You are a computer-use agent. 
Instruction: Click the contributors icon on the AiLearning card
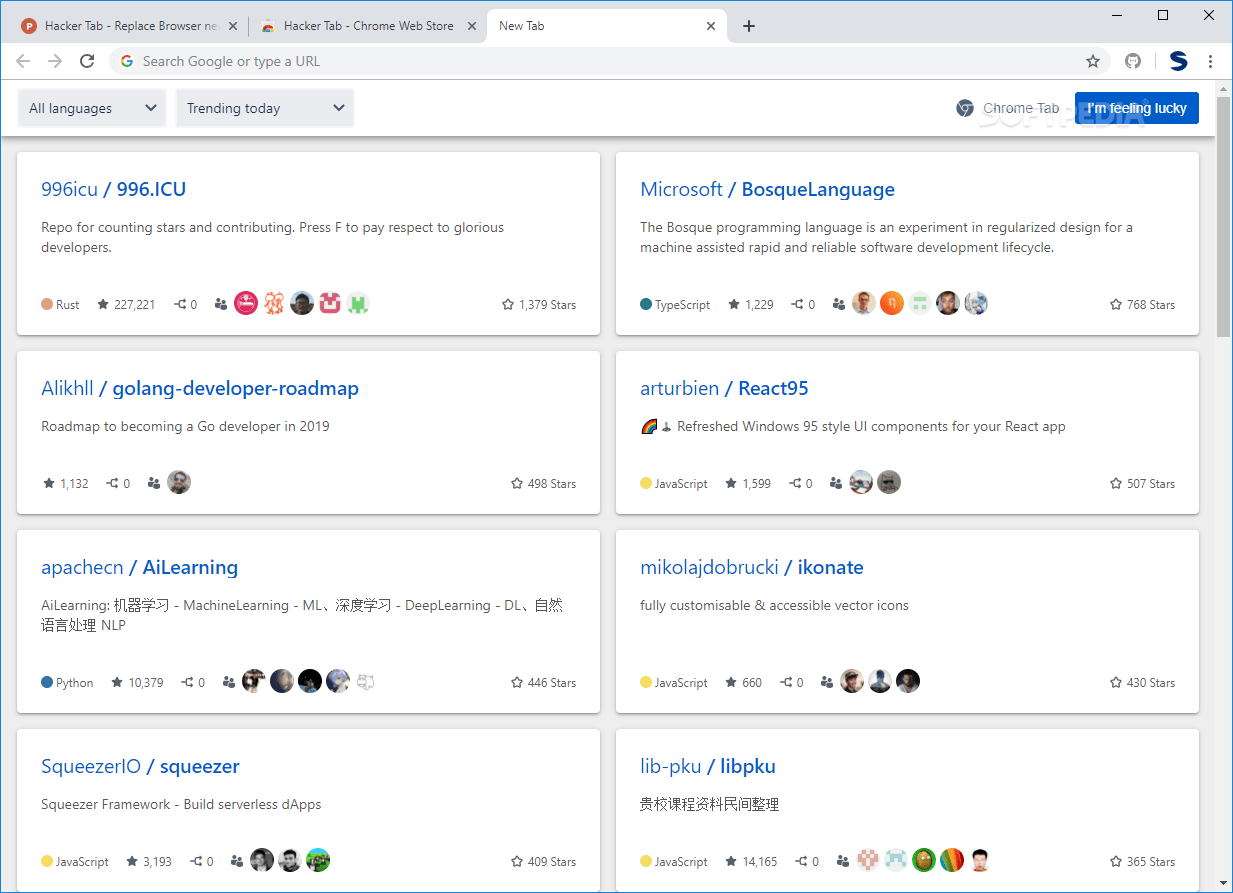228,681
